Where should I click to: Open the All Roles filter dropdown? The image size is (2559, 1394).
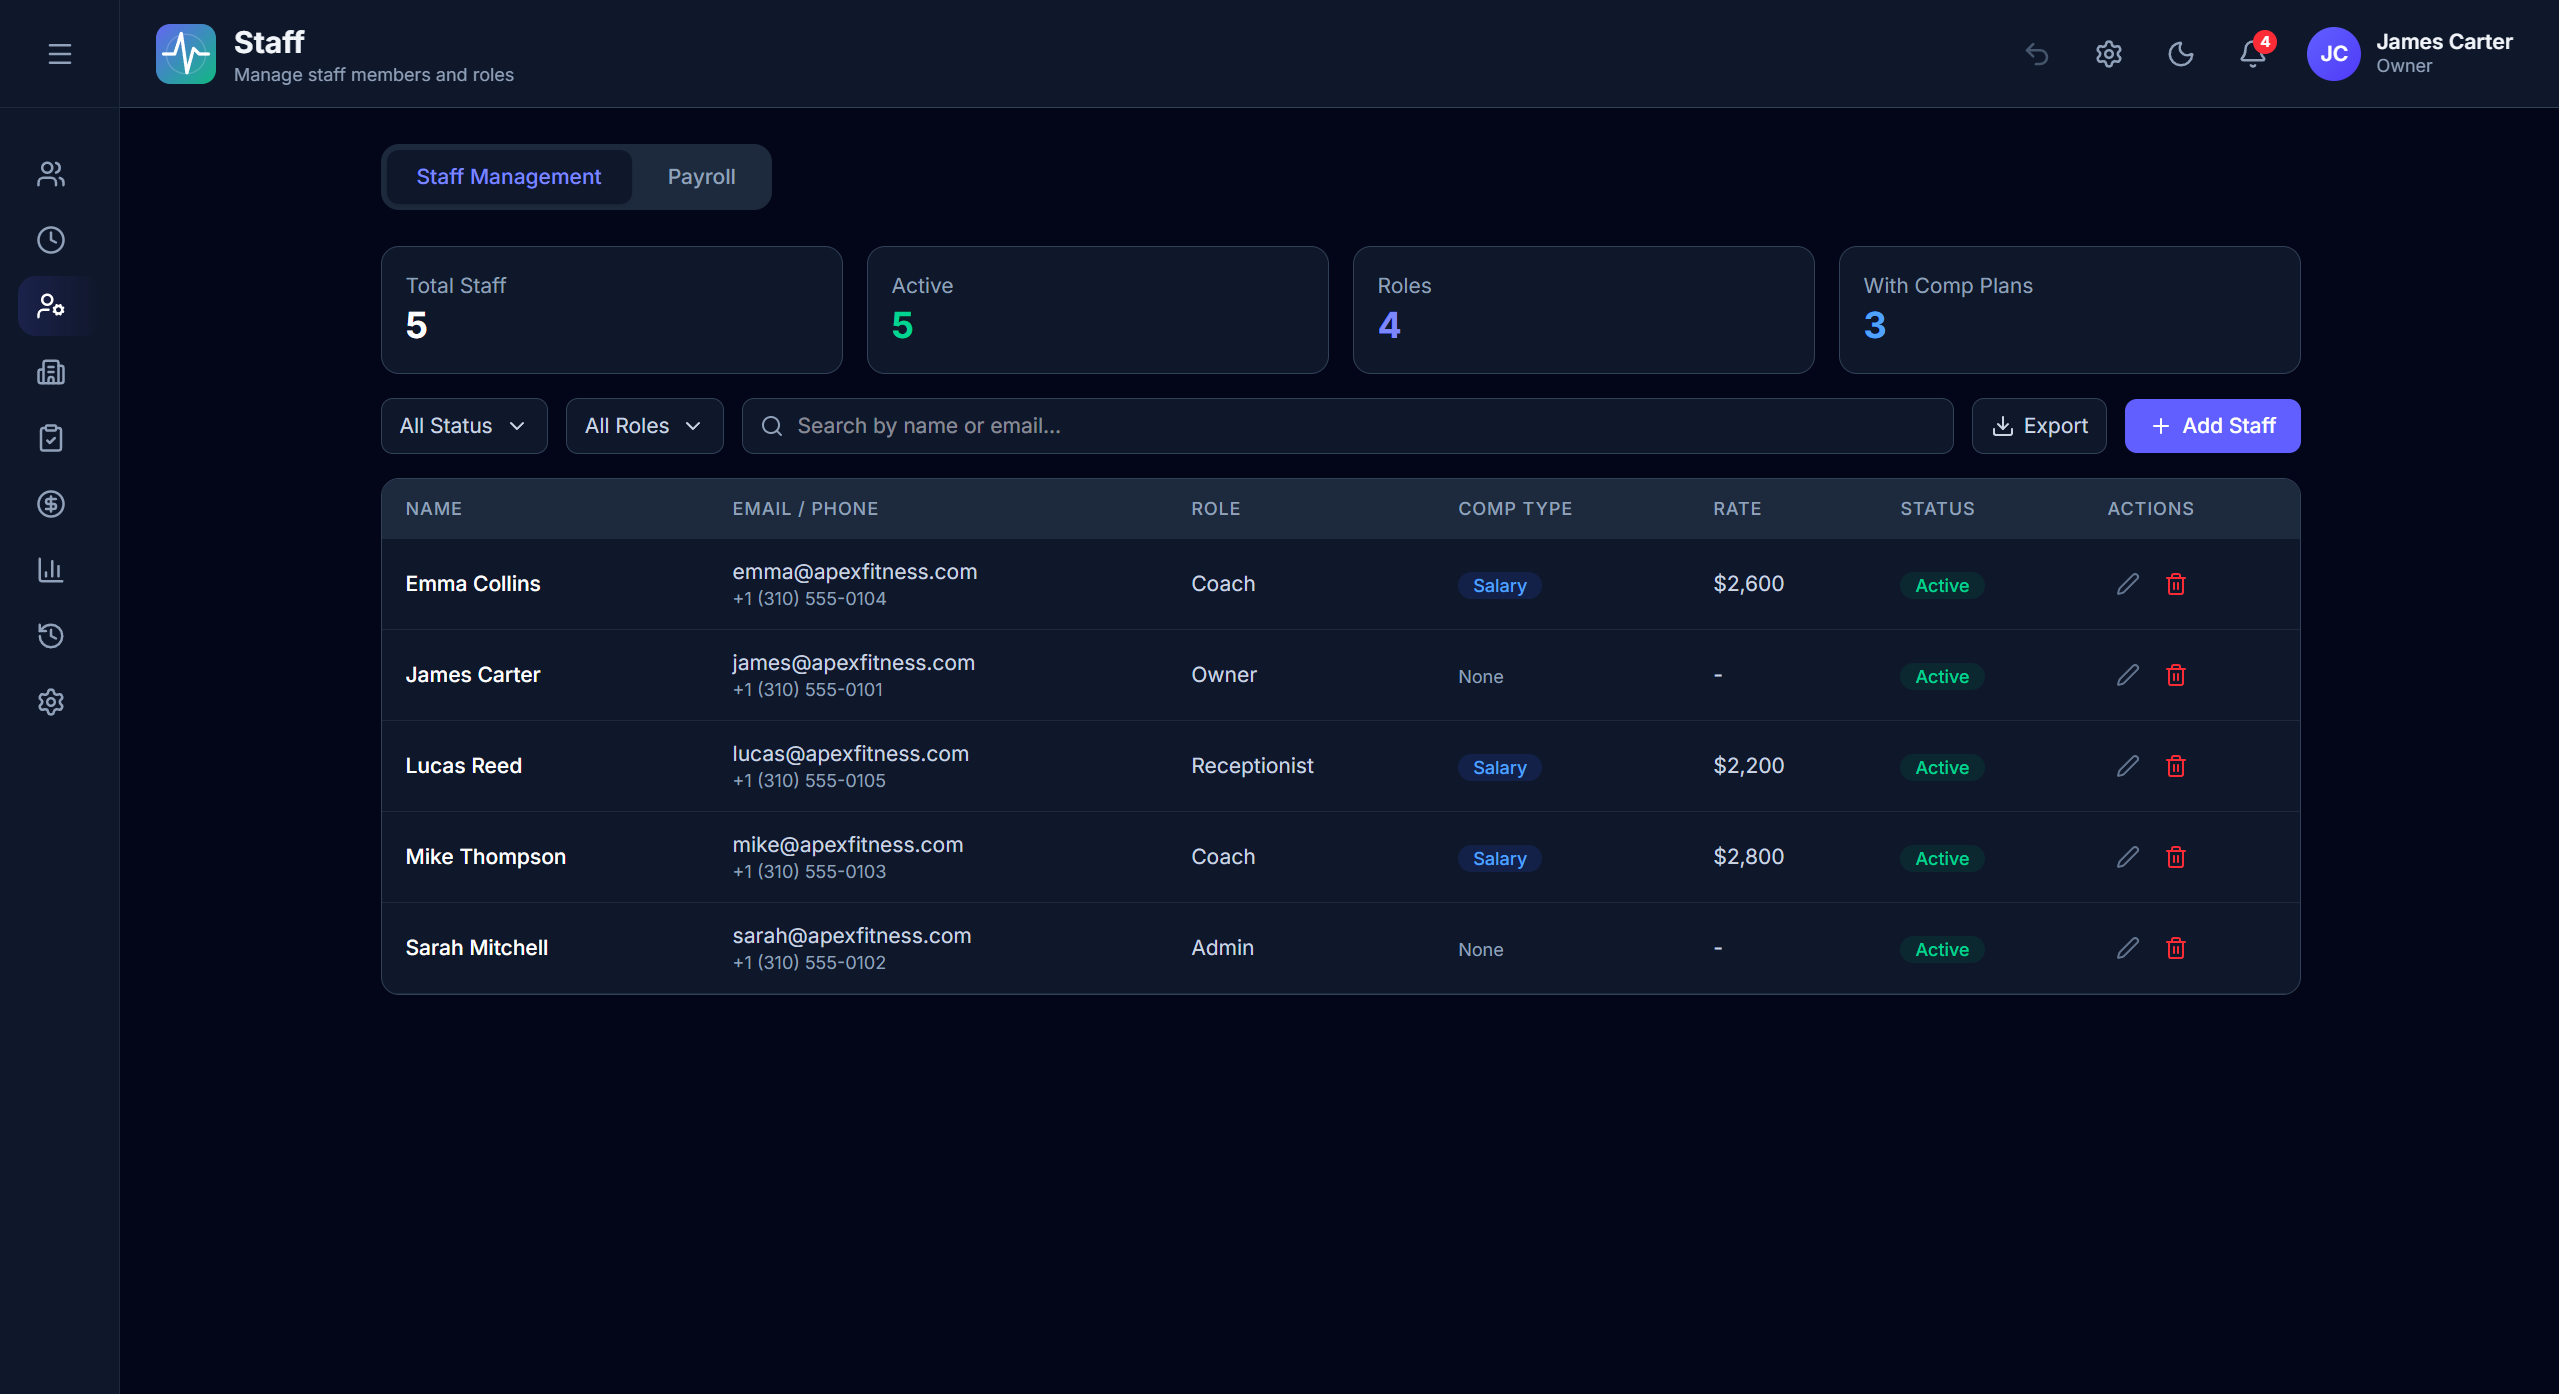[644, 425]
